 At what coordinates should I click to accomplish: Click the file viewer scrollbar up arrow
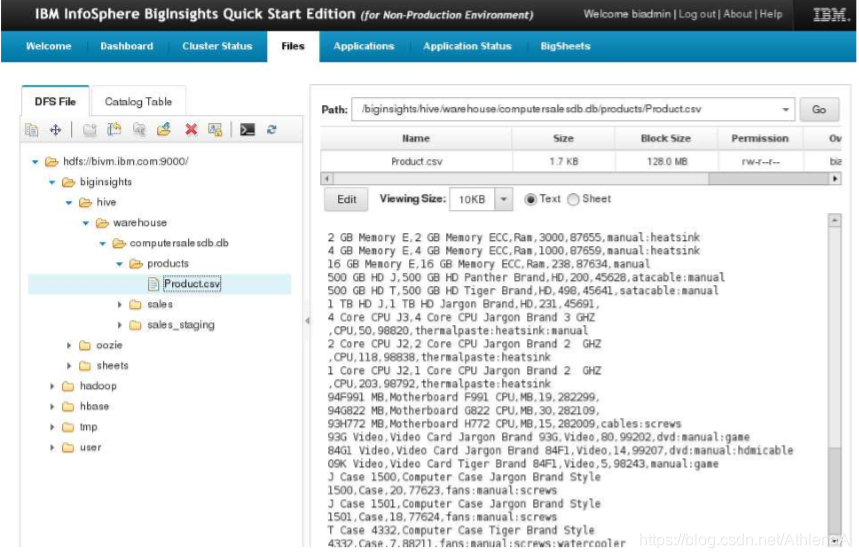coord(834,220)
